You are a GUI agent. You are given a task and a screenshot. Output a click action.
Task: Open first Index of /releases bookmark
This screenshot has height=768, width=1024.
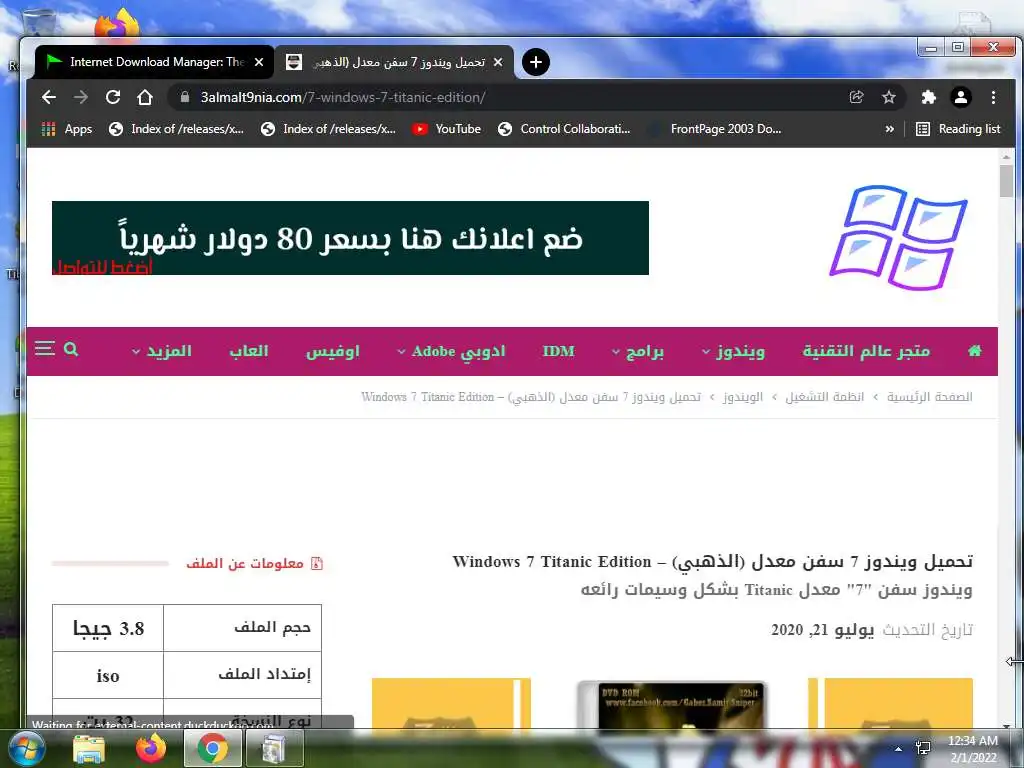click(176, 129)
